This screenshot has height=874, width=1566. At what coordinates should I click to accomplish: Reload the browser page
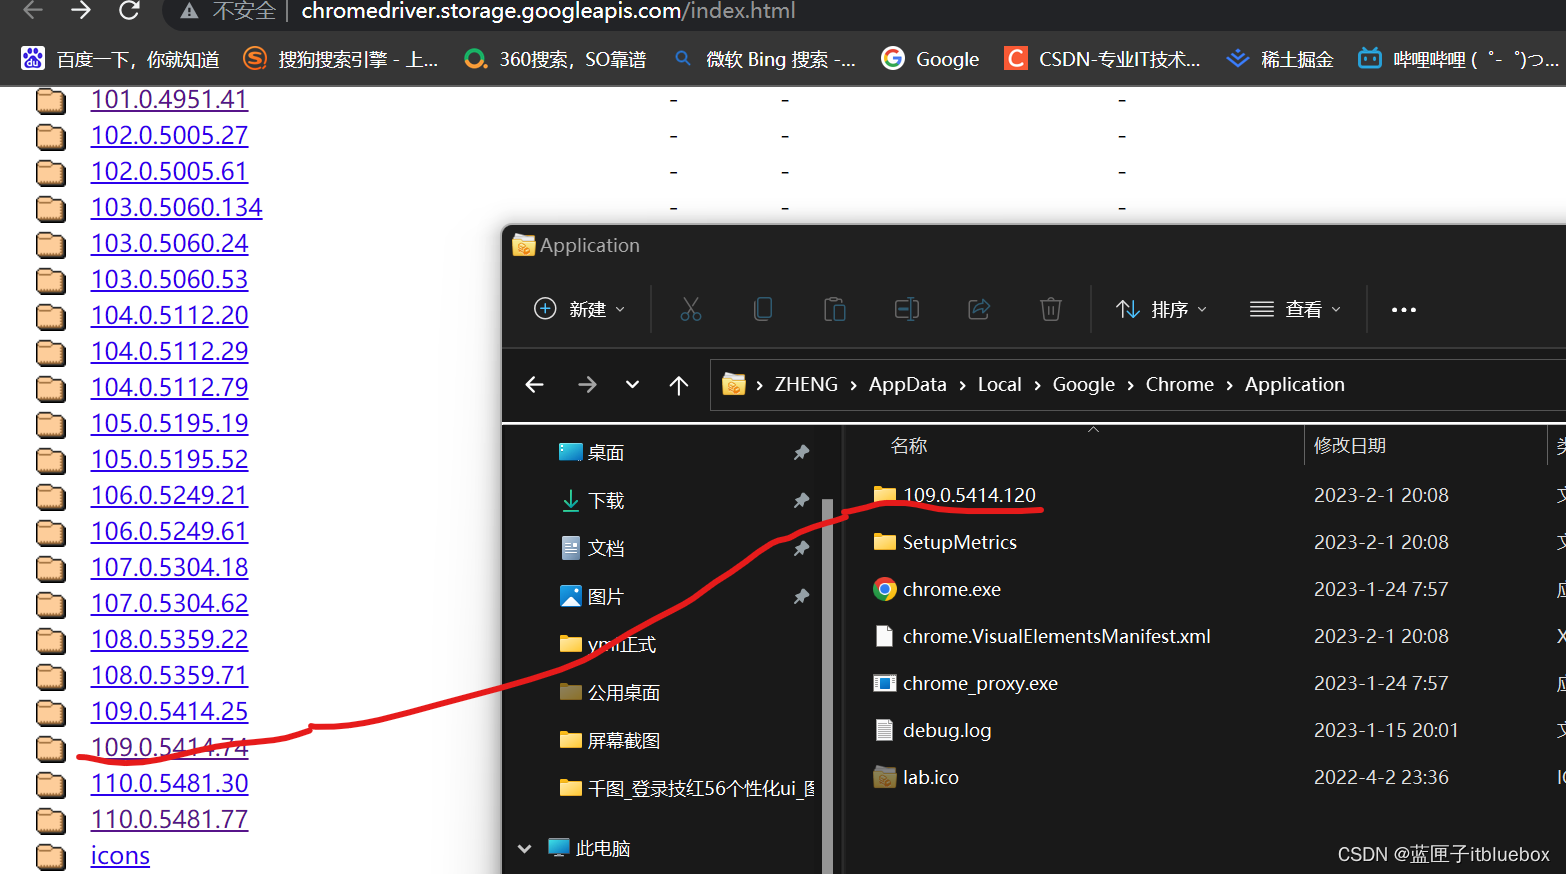129,11
